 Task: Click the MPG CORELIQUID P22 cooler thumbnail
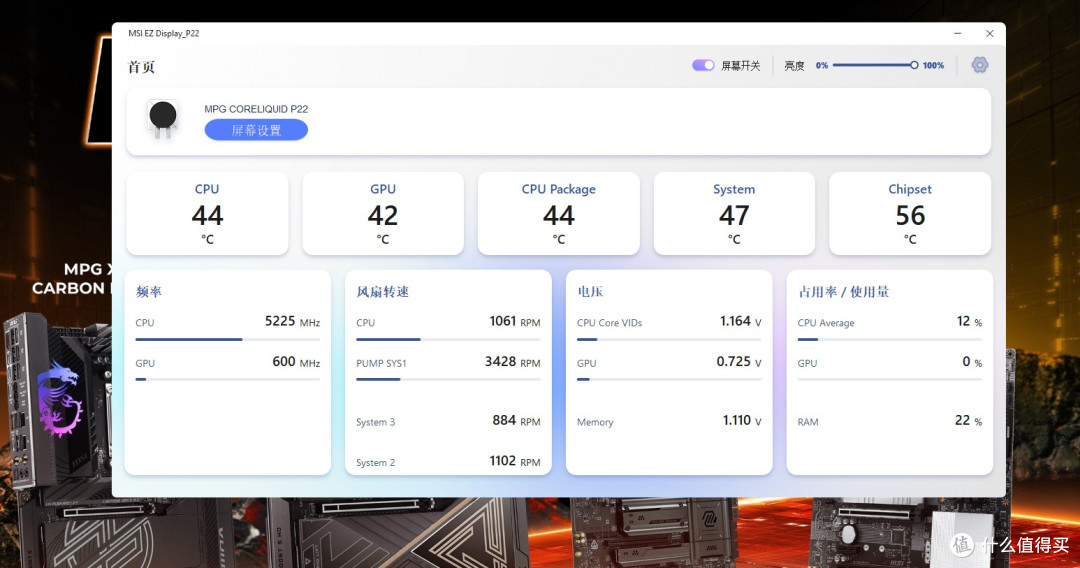(x=163, y=118)
